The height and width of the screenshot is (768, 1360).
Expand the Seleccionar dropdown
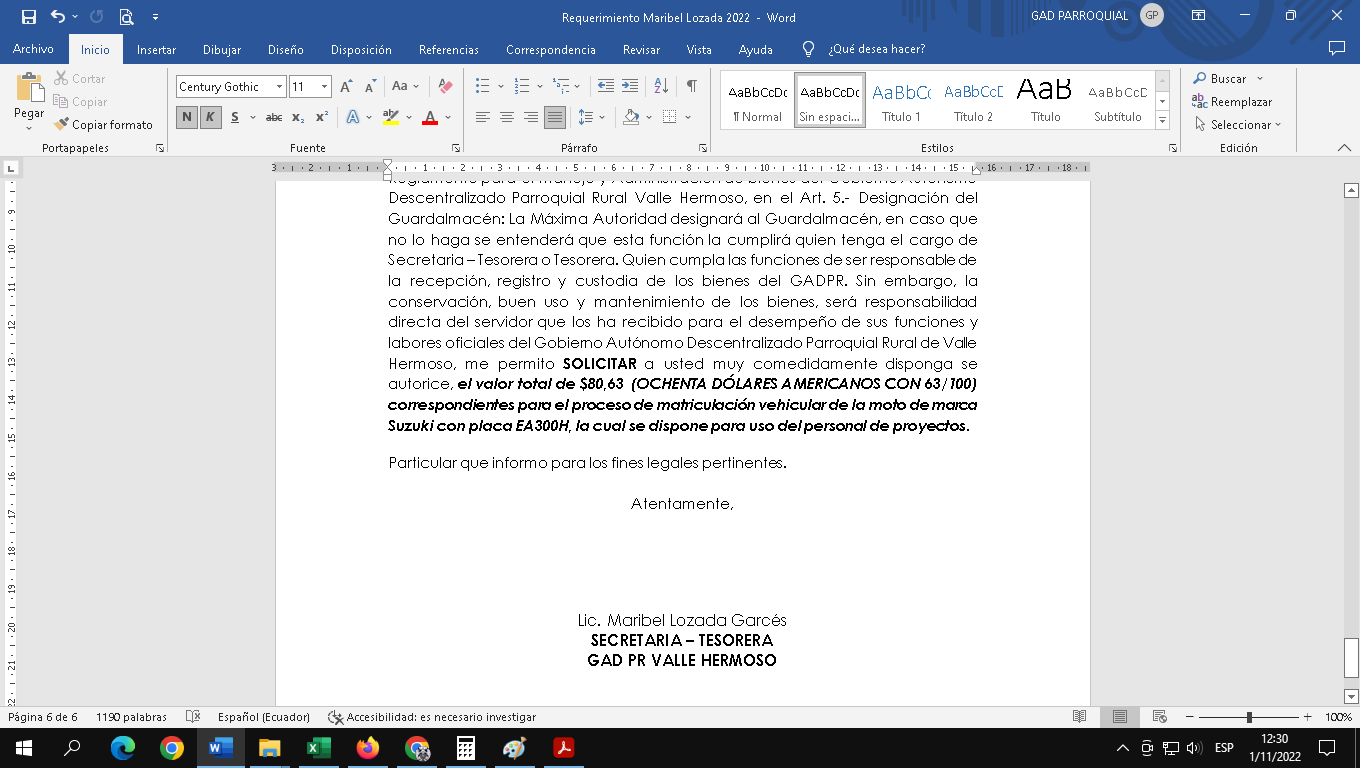(1240, 125)
